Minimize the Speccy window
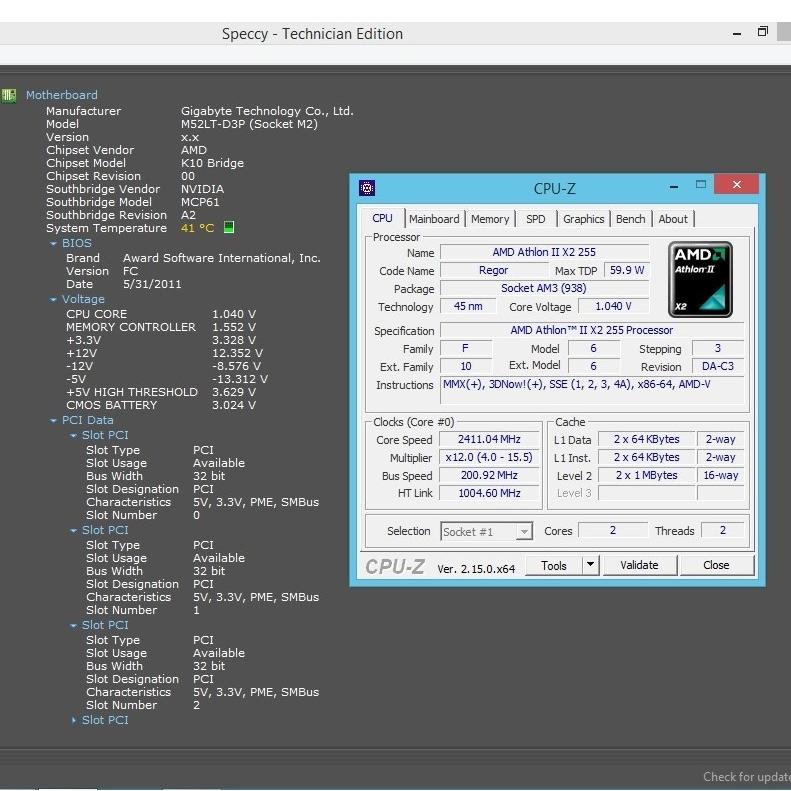This screenshot has width=791, height=791. click(x=737, y=34)
